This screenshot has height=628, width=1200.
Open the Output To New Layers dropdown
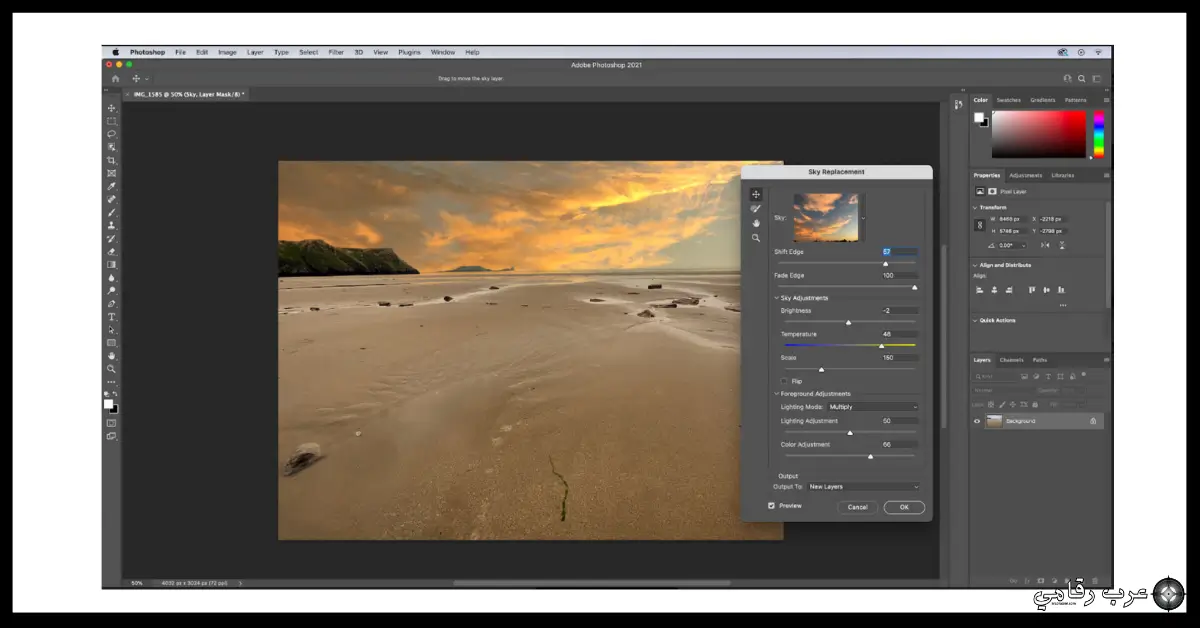[863, 487]
